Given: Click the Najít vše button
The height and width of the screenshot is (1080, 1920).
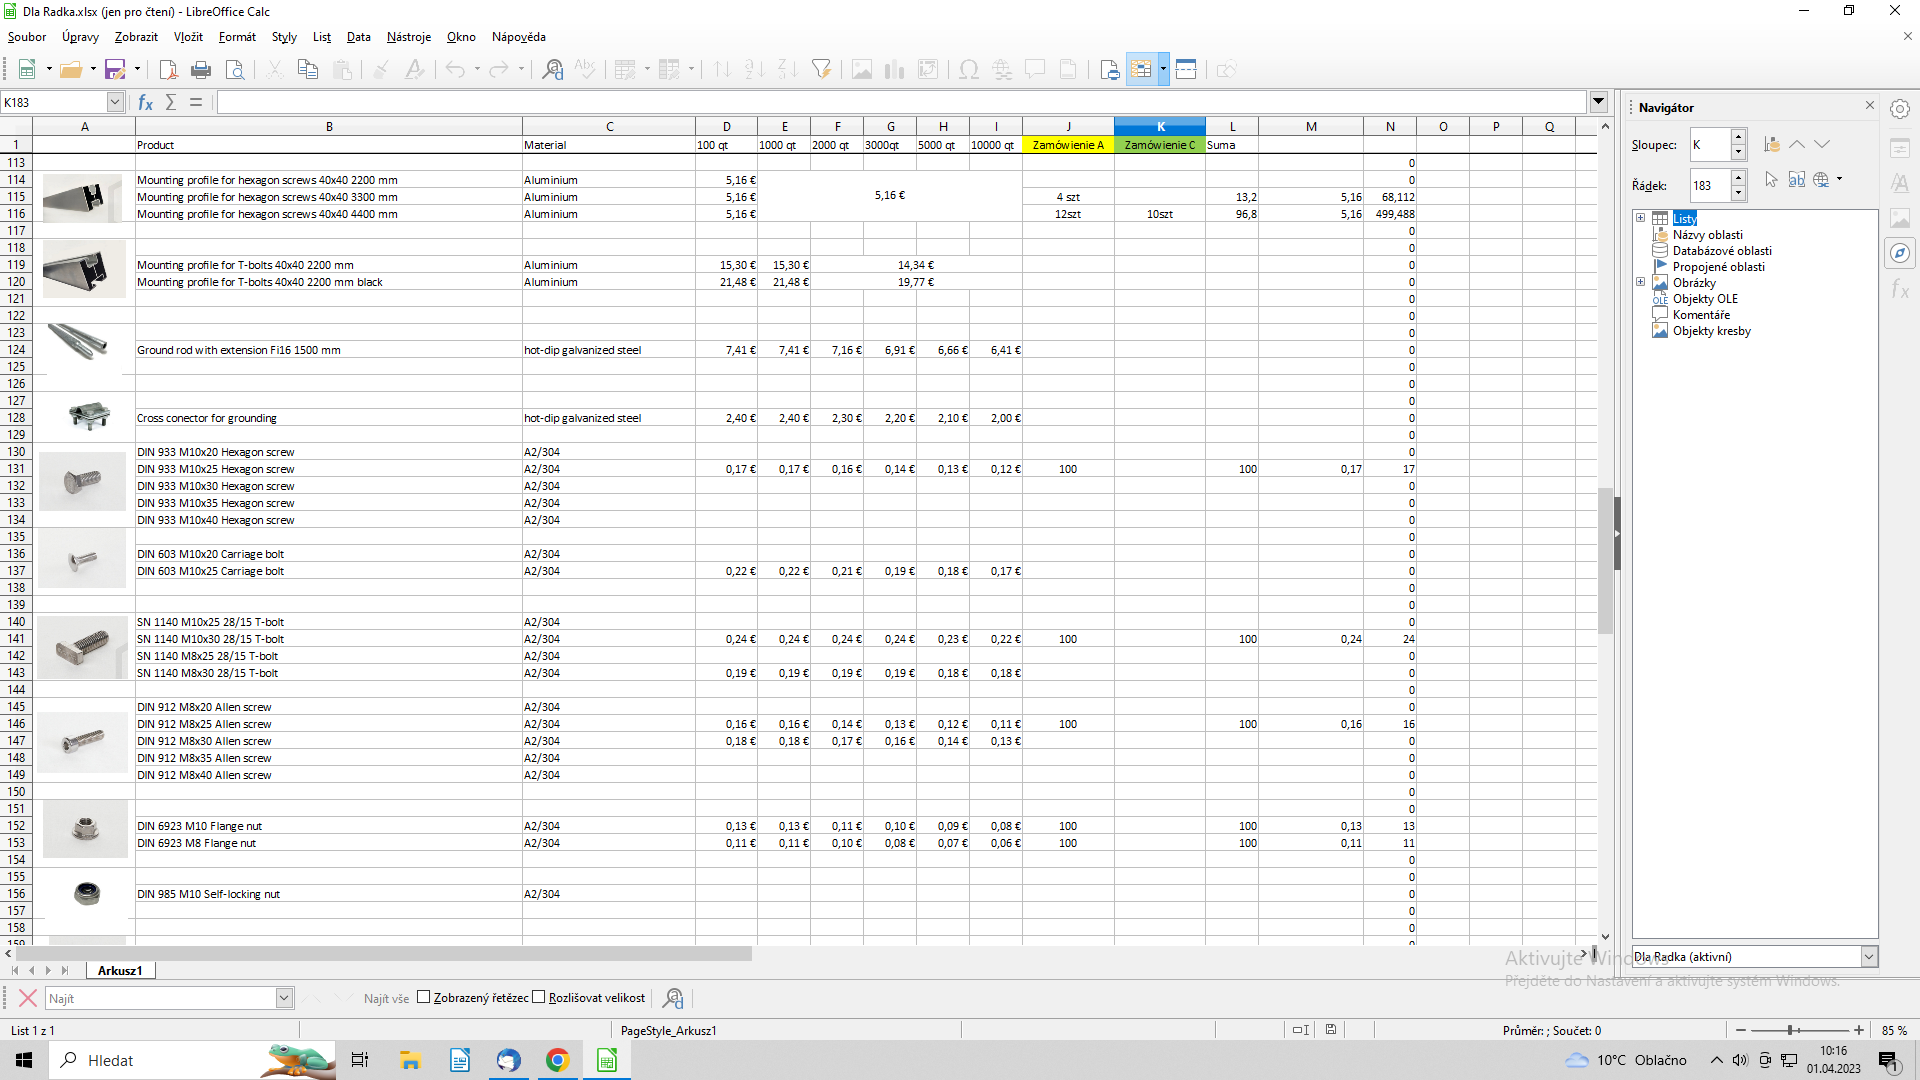Looking at the screenshot, I should (x=386, y=998).
